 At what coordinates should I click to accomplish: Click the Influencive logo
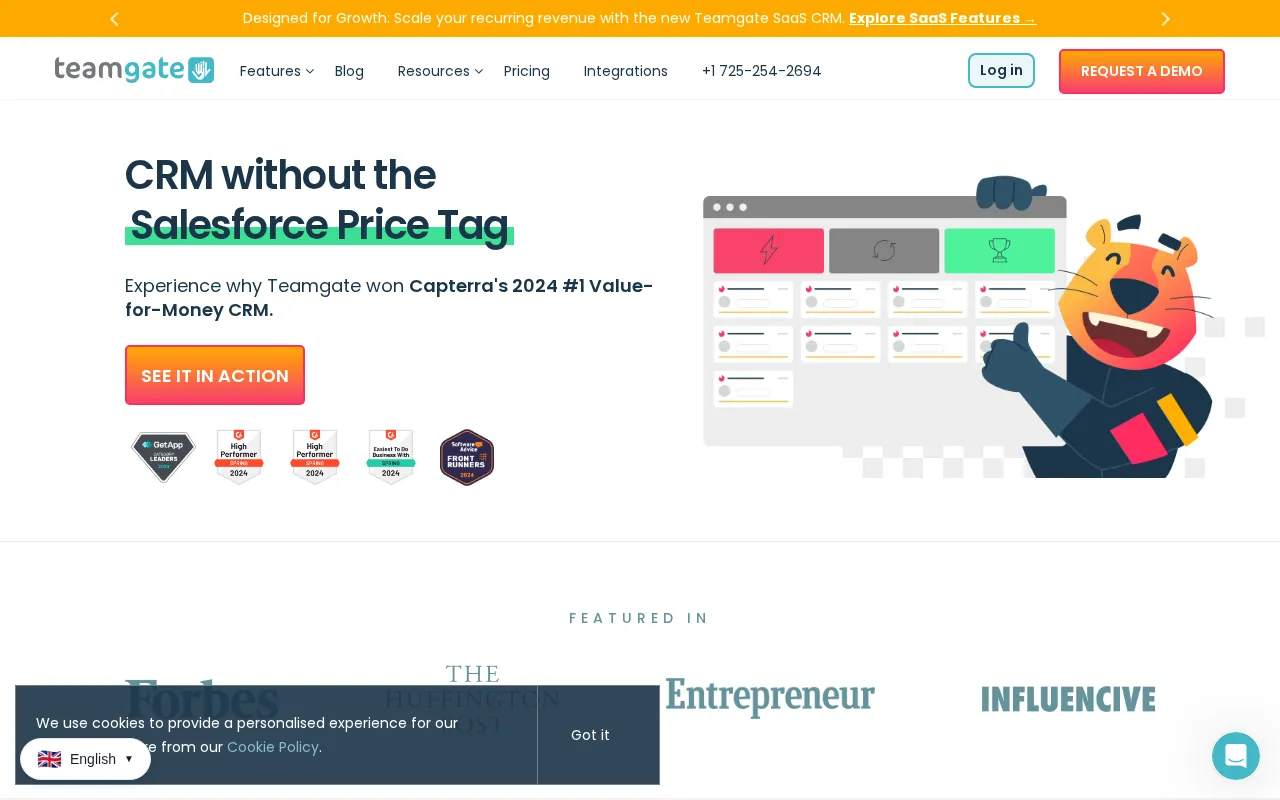tap(1068, 698)
